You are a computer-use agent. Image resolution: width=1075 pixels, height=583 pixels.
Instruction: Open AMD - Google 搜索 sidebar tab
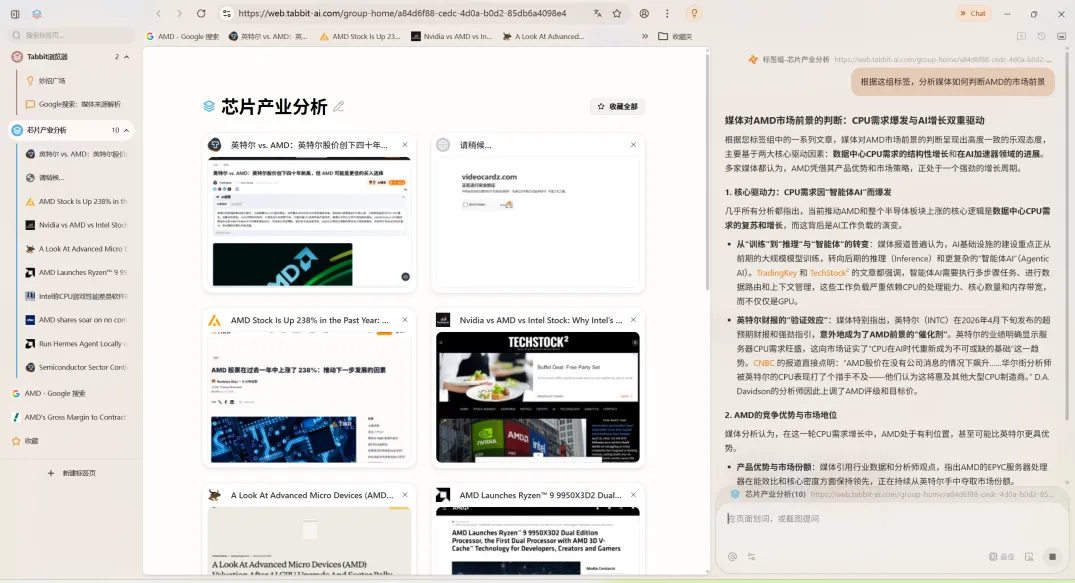pos(71,394)
